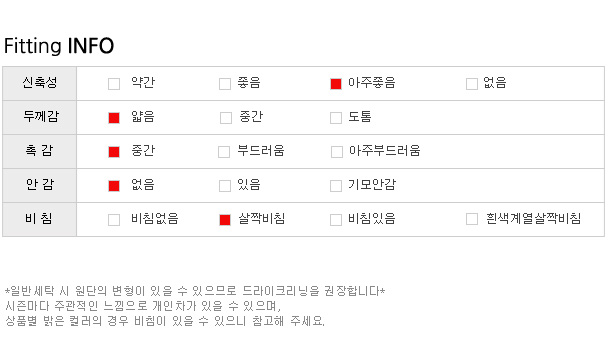
Task: Uncheck the red 중간 box in 촉감 row
Action: tap(114, 152)
